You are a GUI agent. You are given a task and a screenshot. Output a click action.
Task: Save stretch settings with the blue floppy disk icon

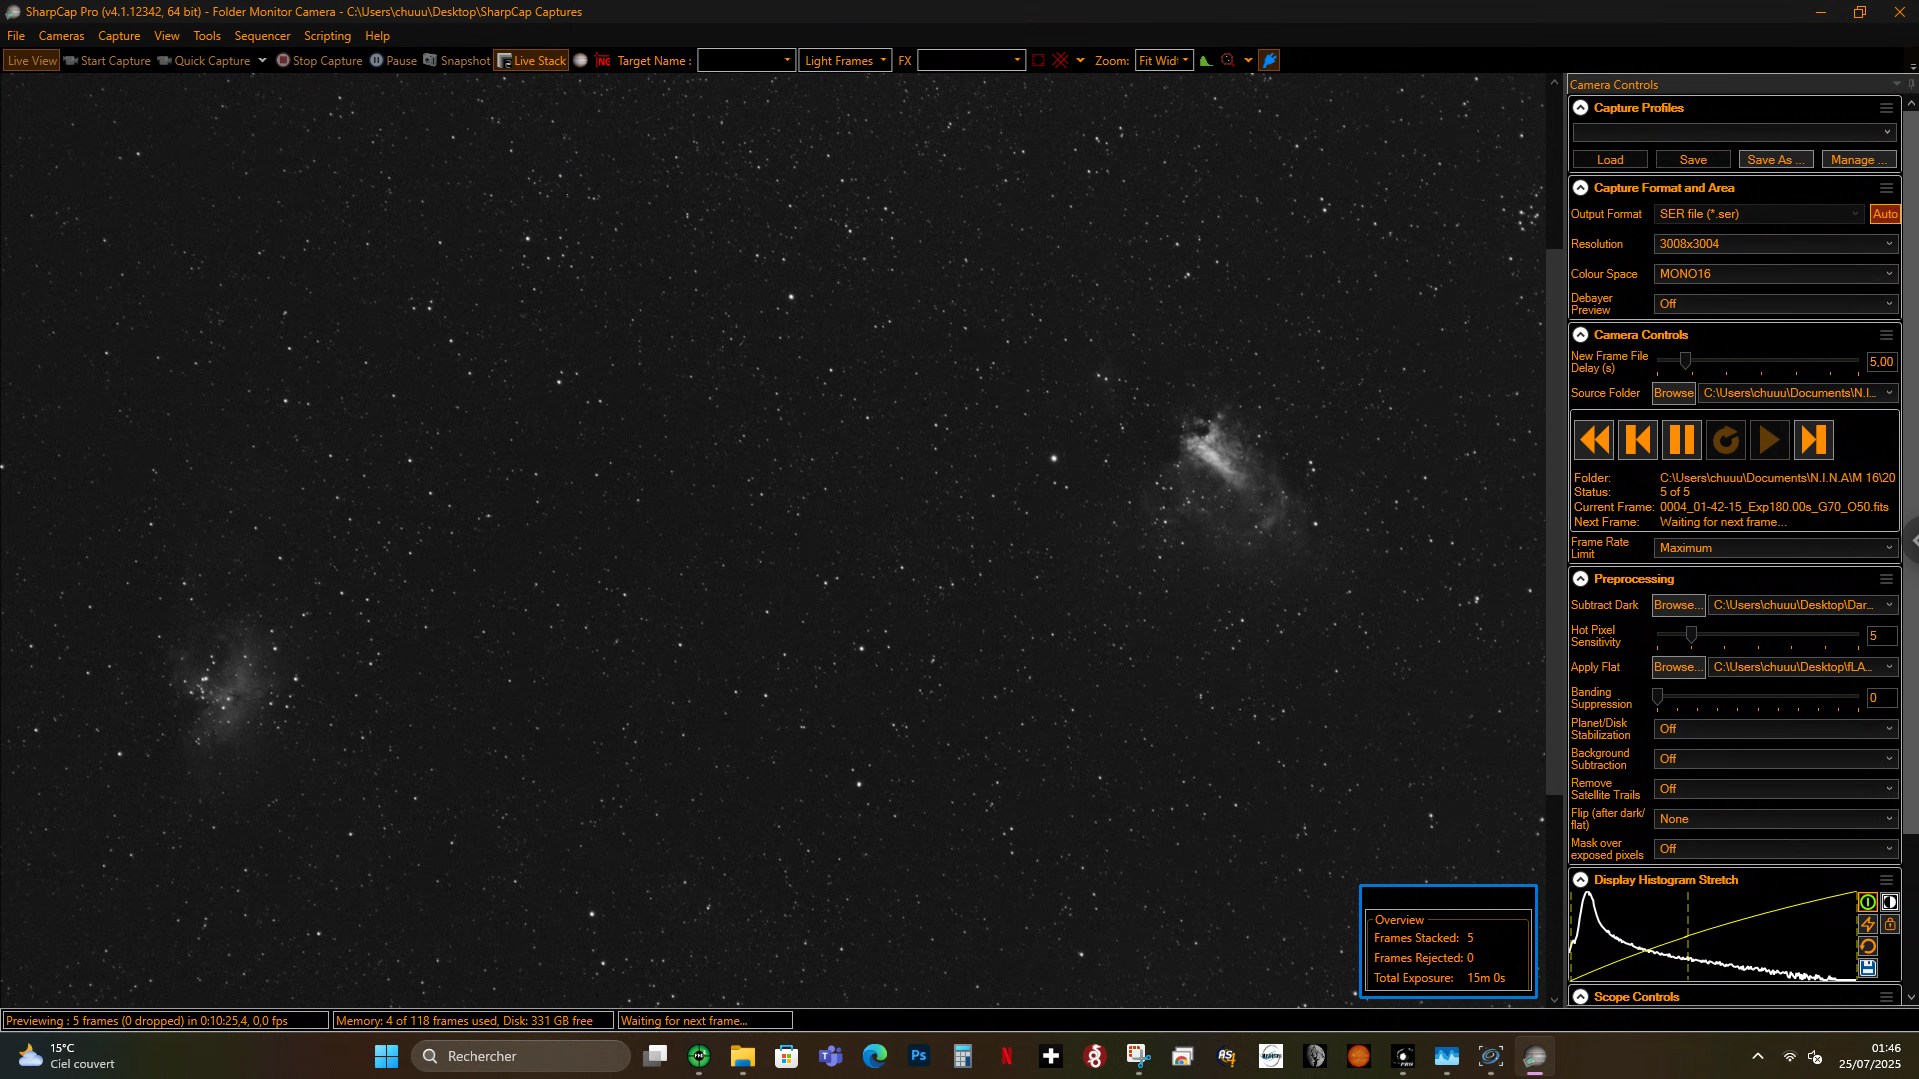click(1867, 968)
